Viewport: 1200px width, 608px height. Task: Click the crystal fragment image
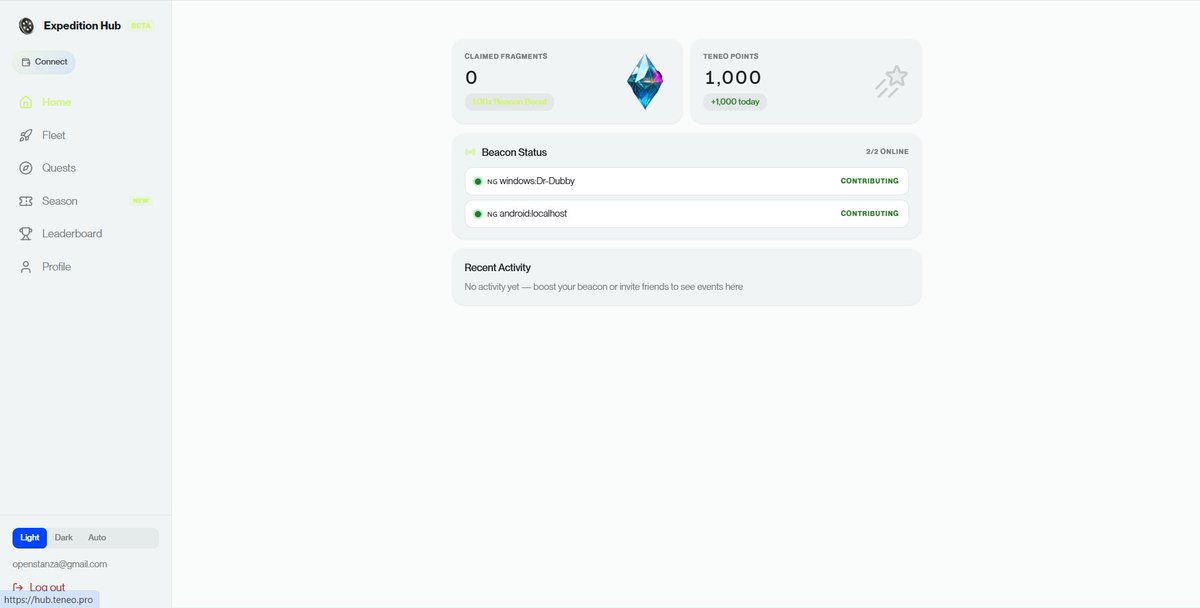[x=645, y=81]
